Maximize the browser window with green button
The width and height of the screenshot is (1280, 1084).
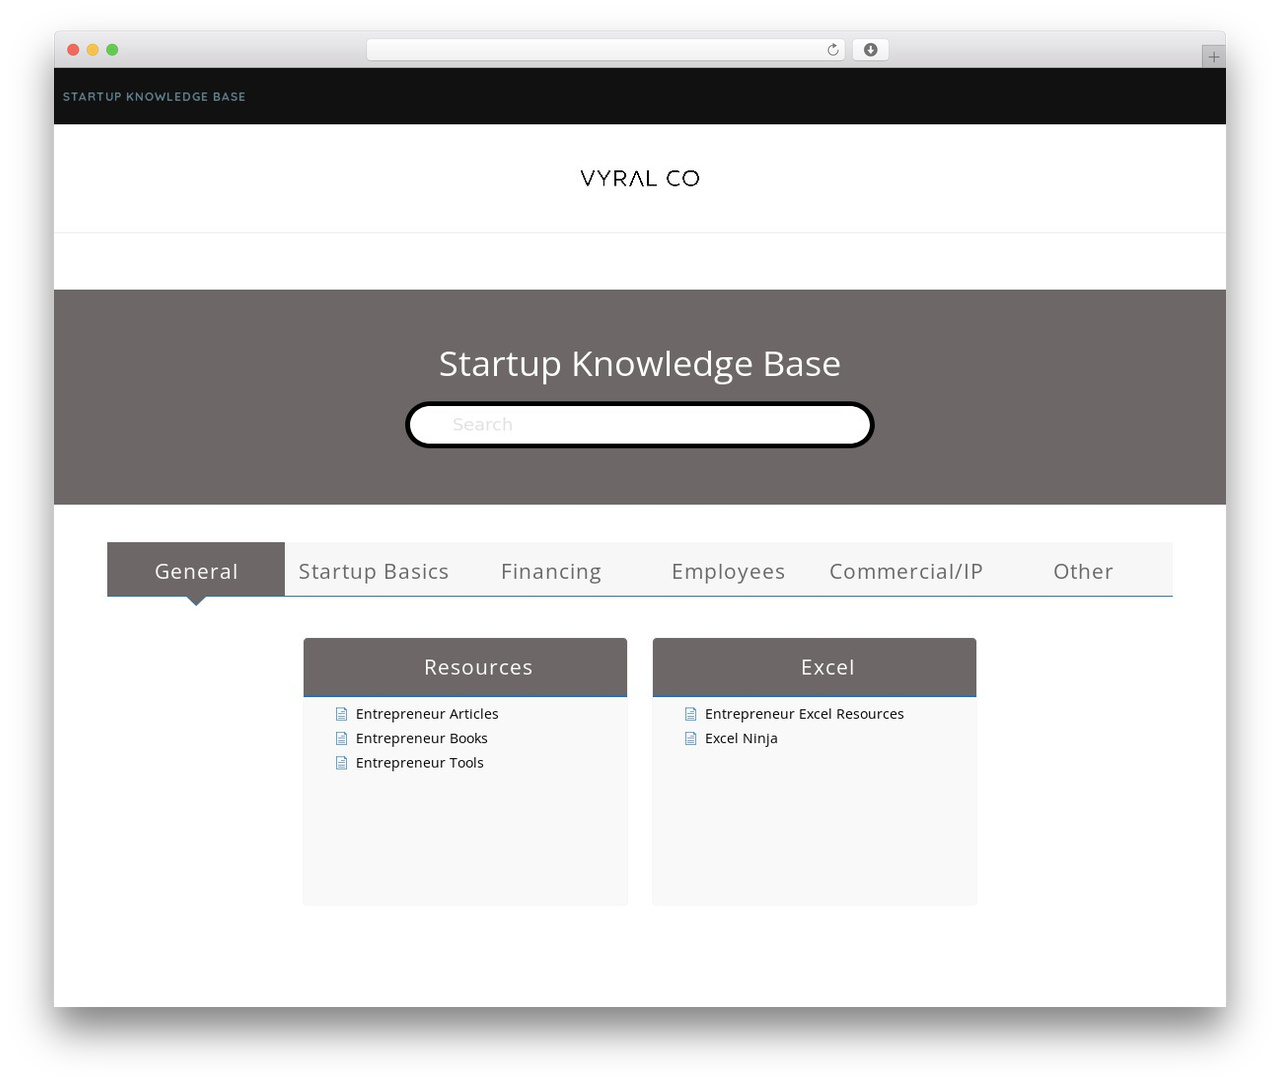coord(112,50)
